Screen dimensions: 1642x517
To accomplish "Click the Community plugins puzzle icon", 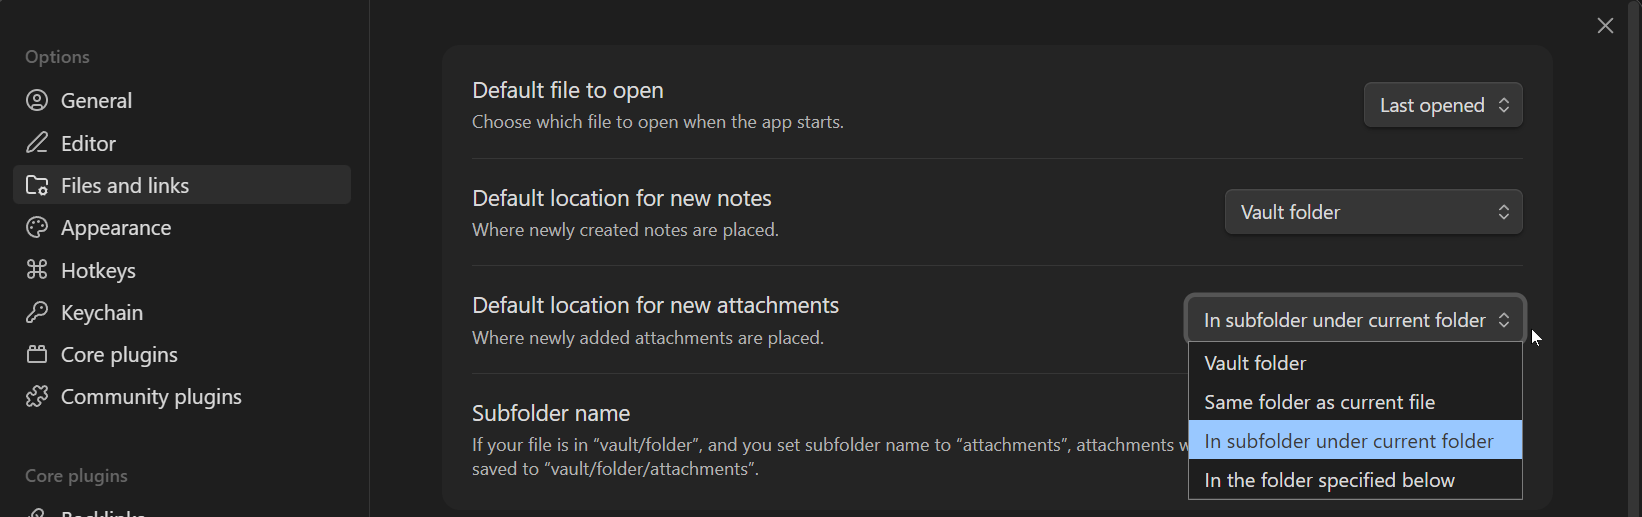I will [x=37, y=396].
